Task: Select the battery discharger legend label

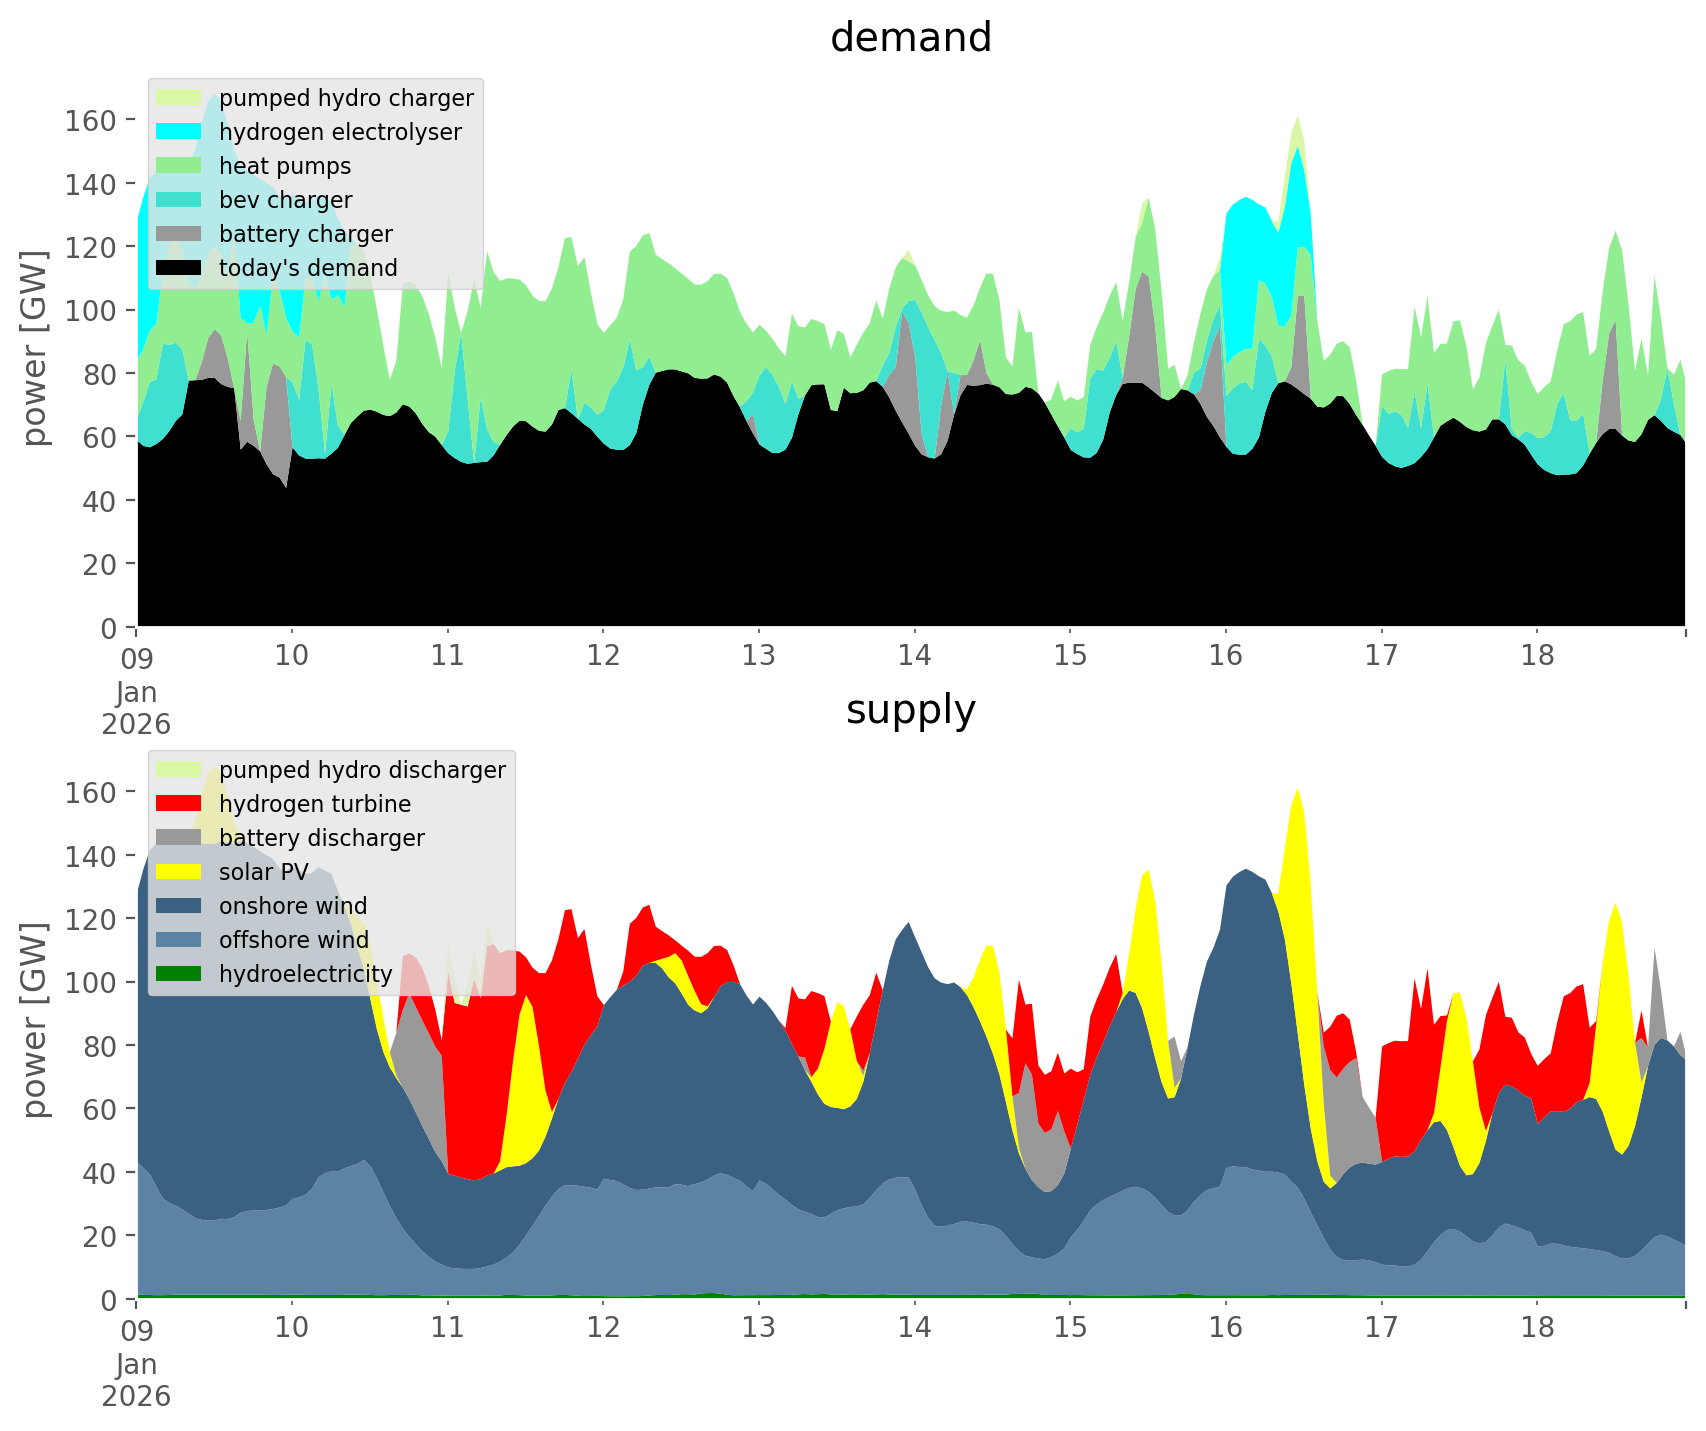Action: (x=321, y=838)
